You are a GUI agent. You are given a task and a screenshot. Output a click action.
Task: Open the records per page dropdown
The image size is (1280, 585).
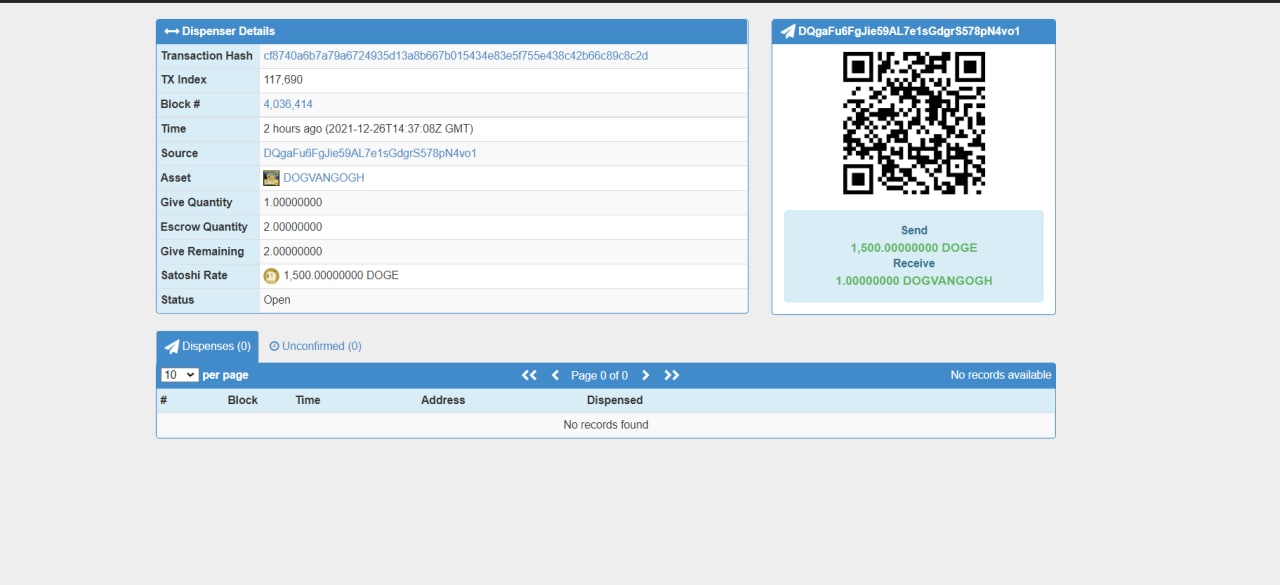[x=180, y=375]
